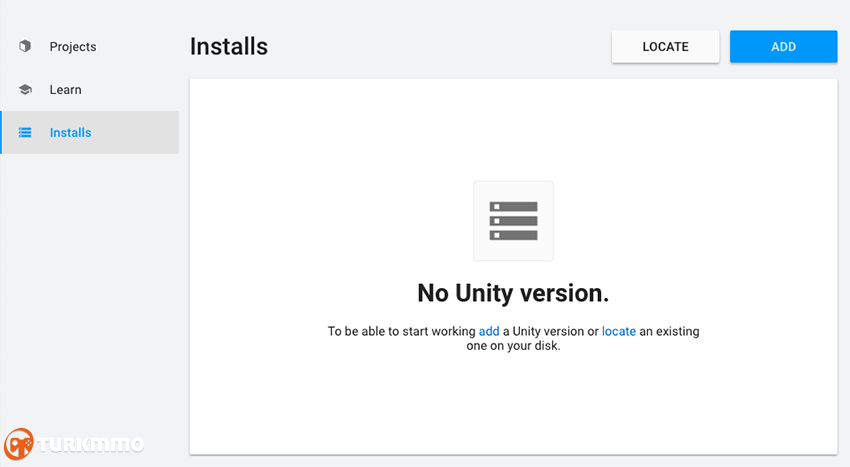Click the 'No Unity version.' heading
Viewport: 850px width, 467px height.
click(x=513, y=293)
